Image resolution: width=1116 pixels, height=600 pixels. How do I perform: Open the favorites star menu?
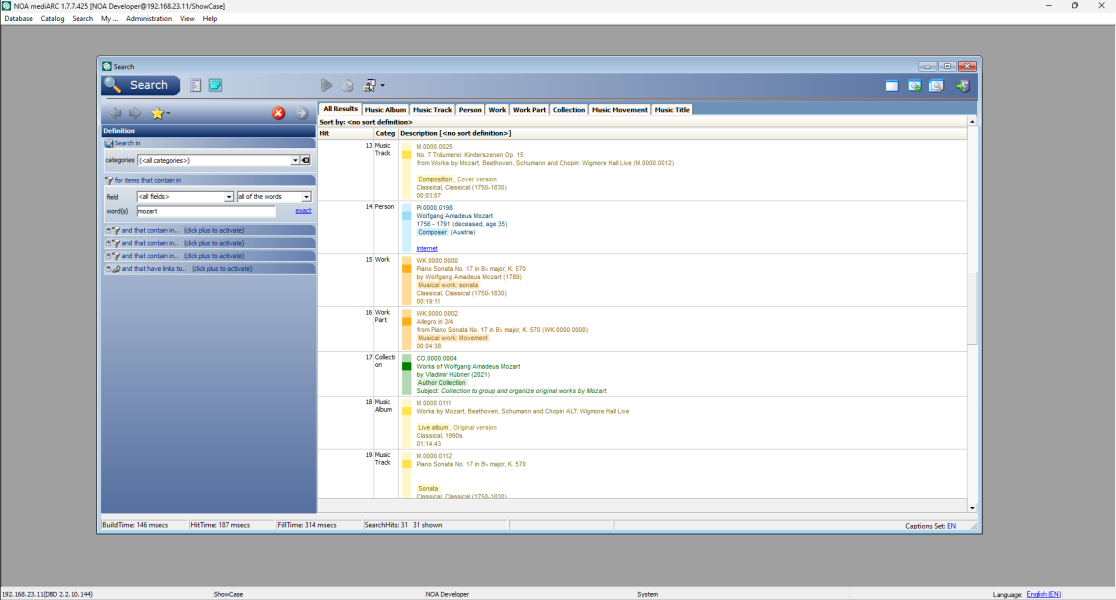pos(159,112)
